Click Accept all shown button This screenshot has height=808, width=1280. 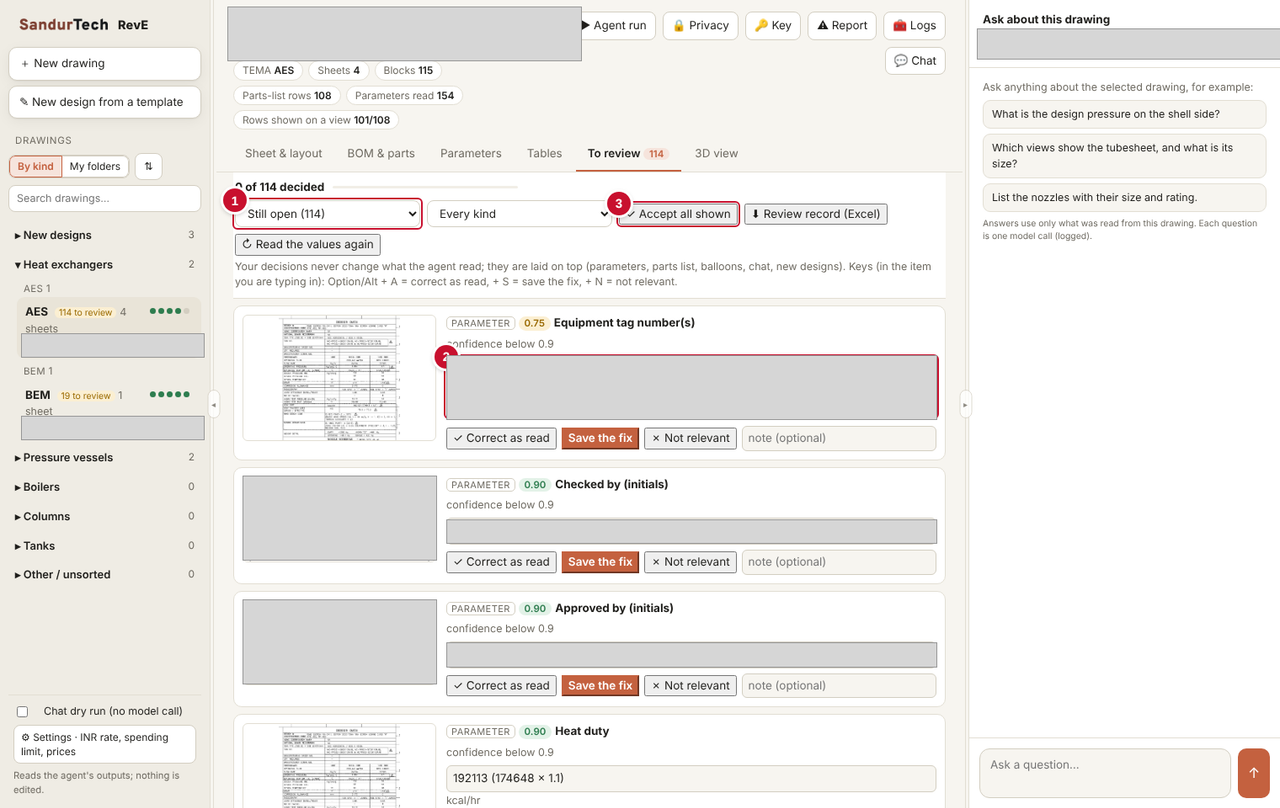click(x=679, y=214)
